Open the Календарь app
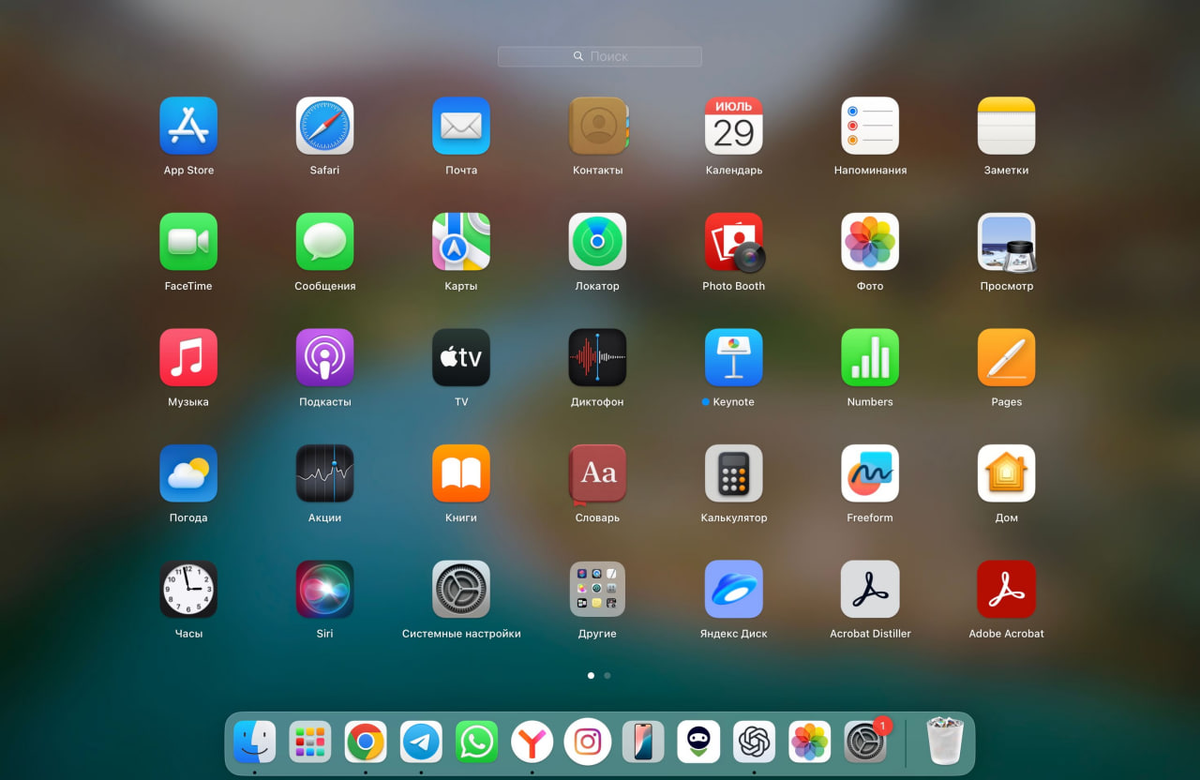Image resolution: width=1200 pixels, height=780 pixels. [x=734, y=126]
